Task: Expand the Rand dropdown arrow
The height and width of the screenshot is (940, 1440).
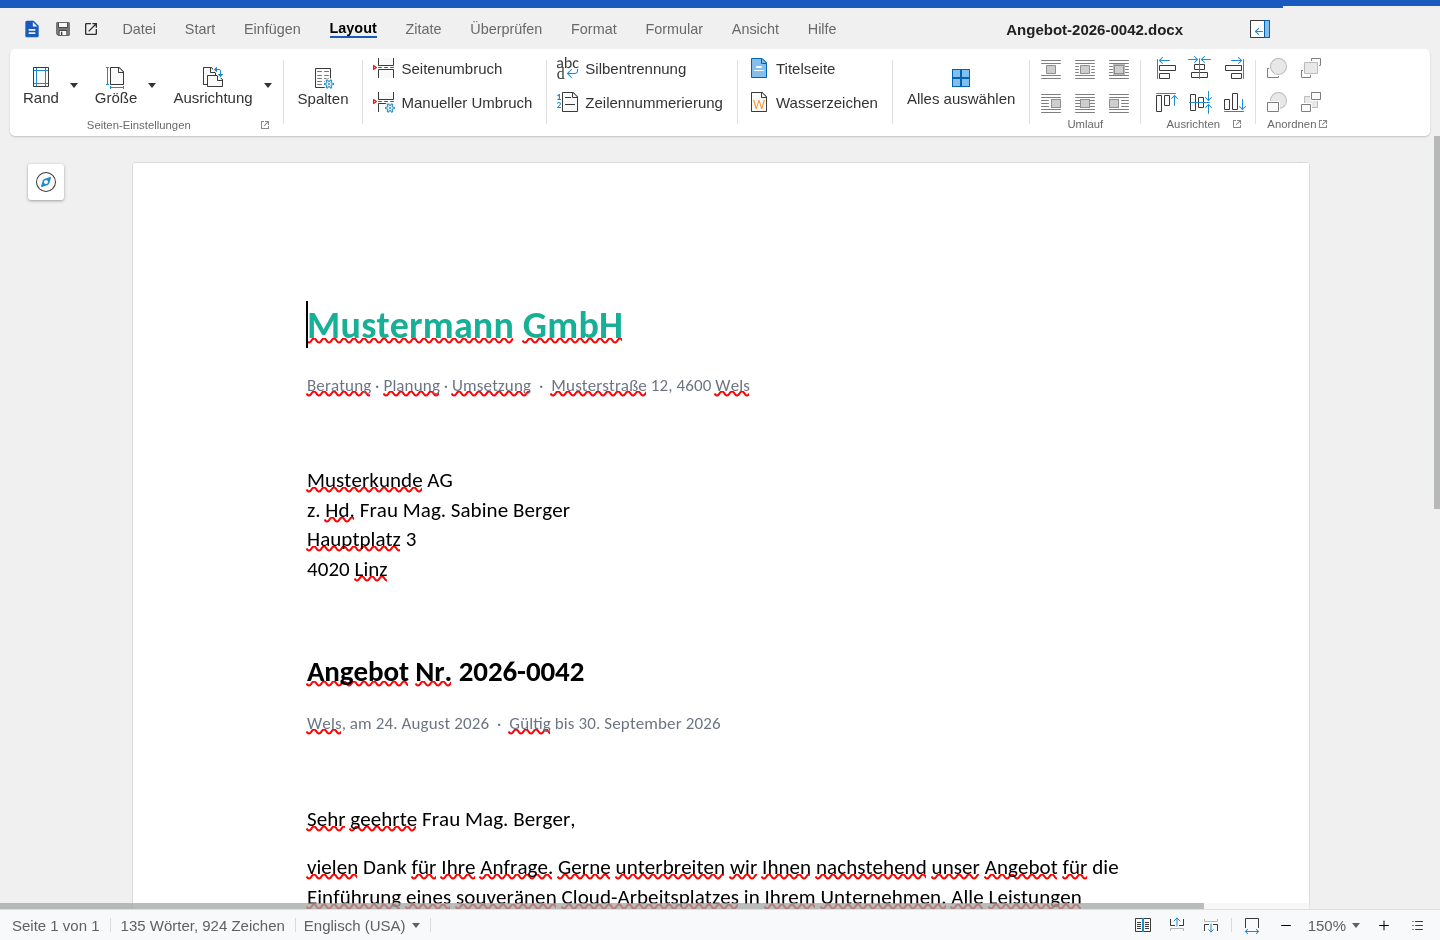Action: [74, 85]
